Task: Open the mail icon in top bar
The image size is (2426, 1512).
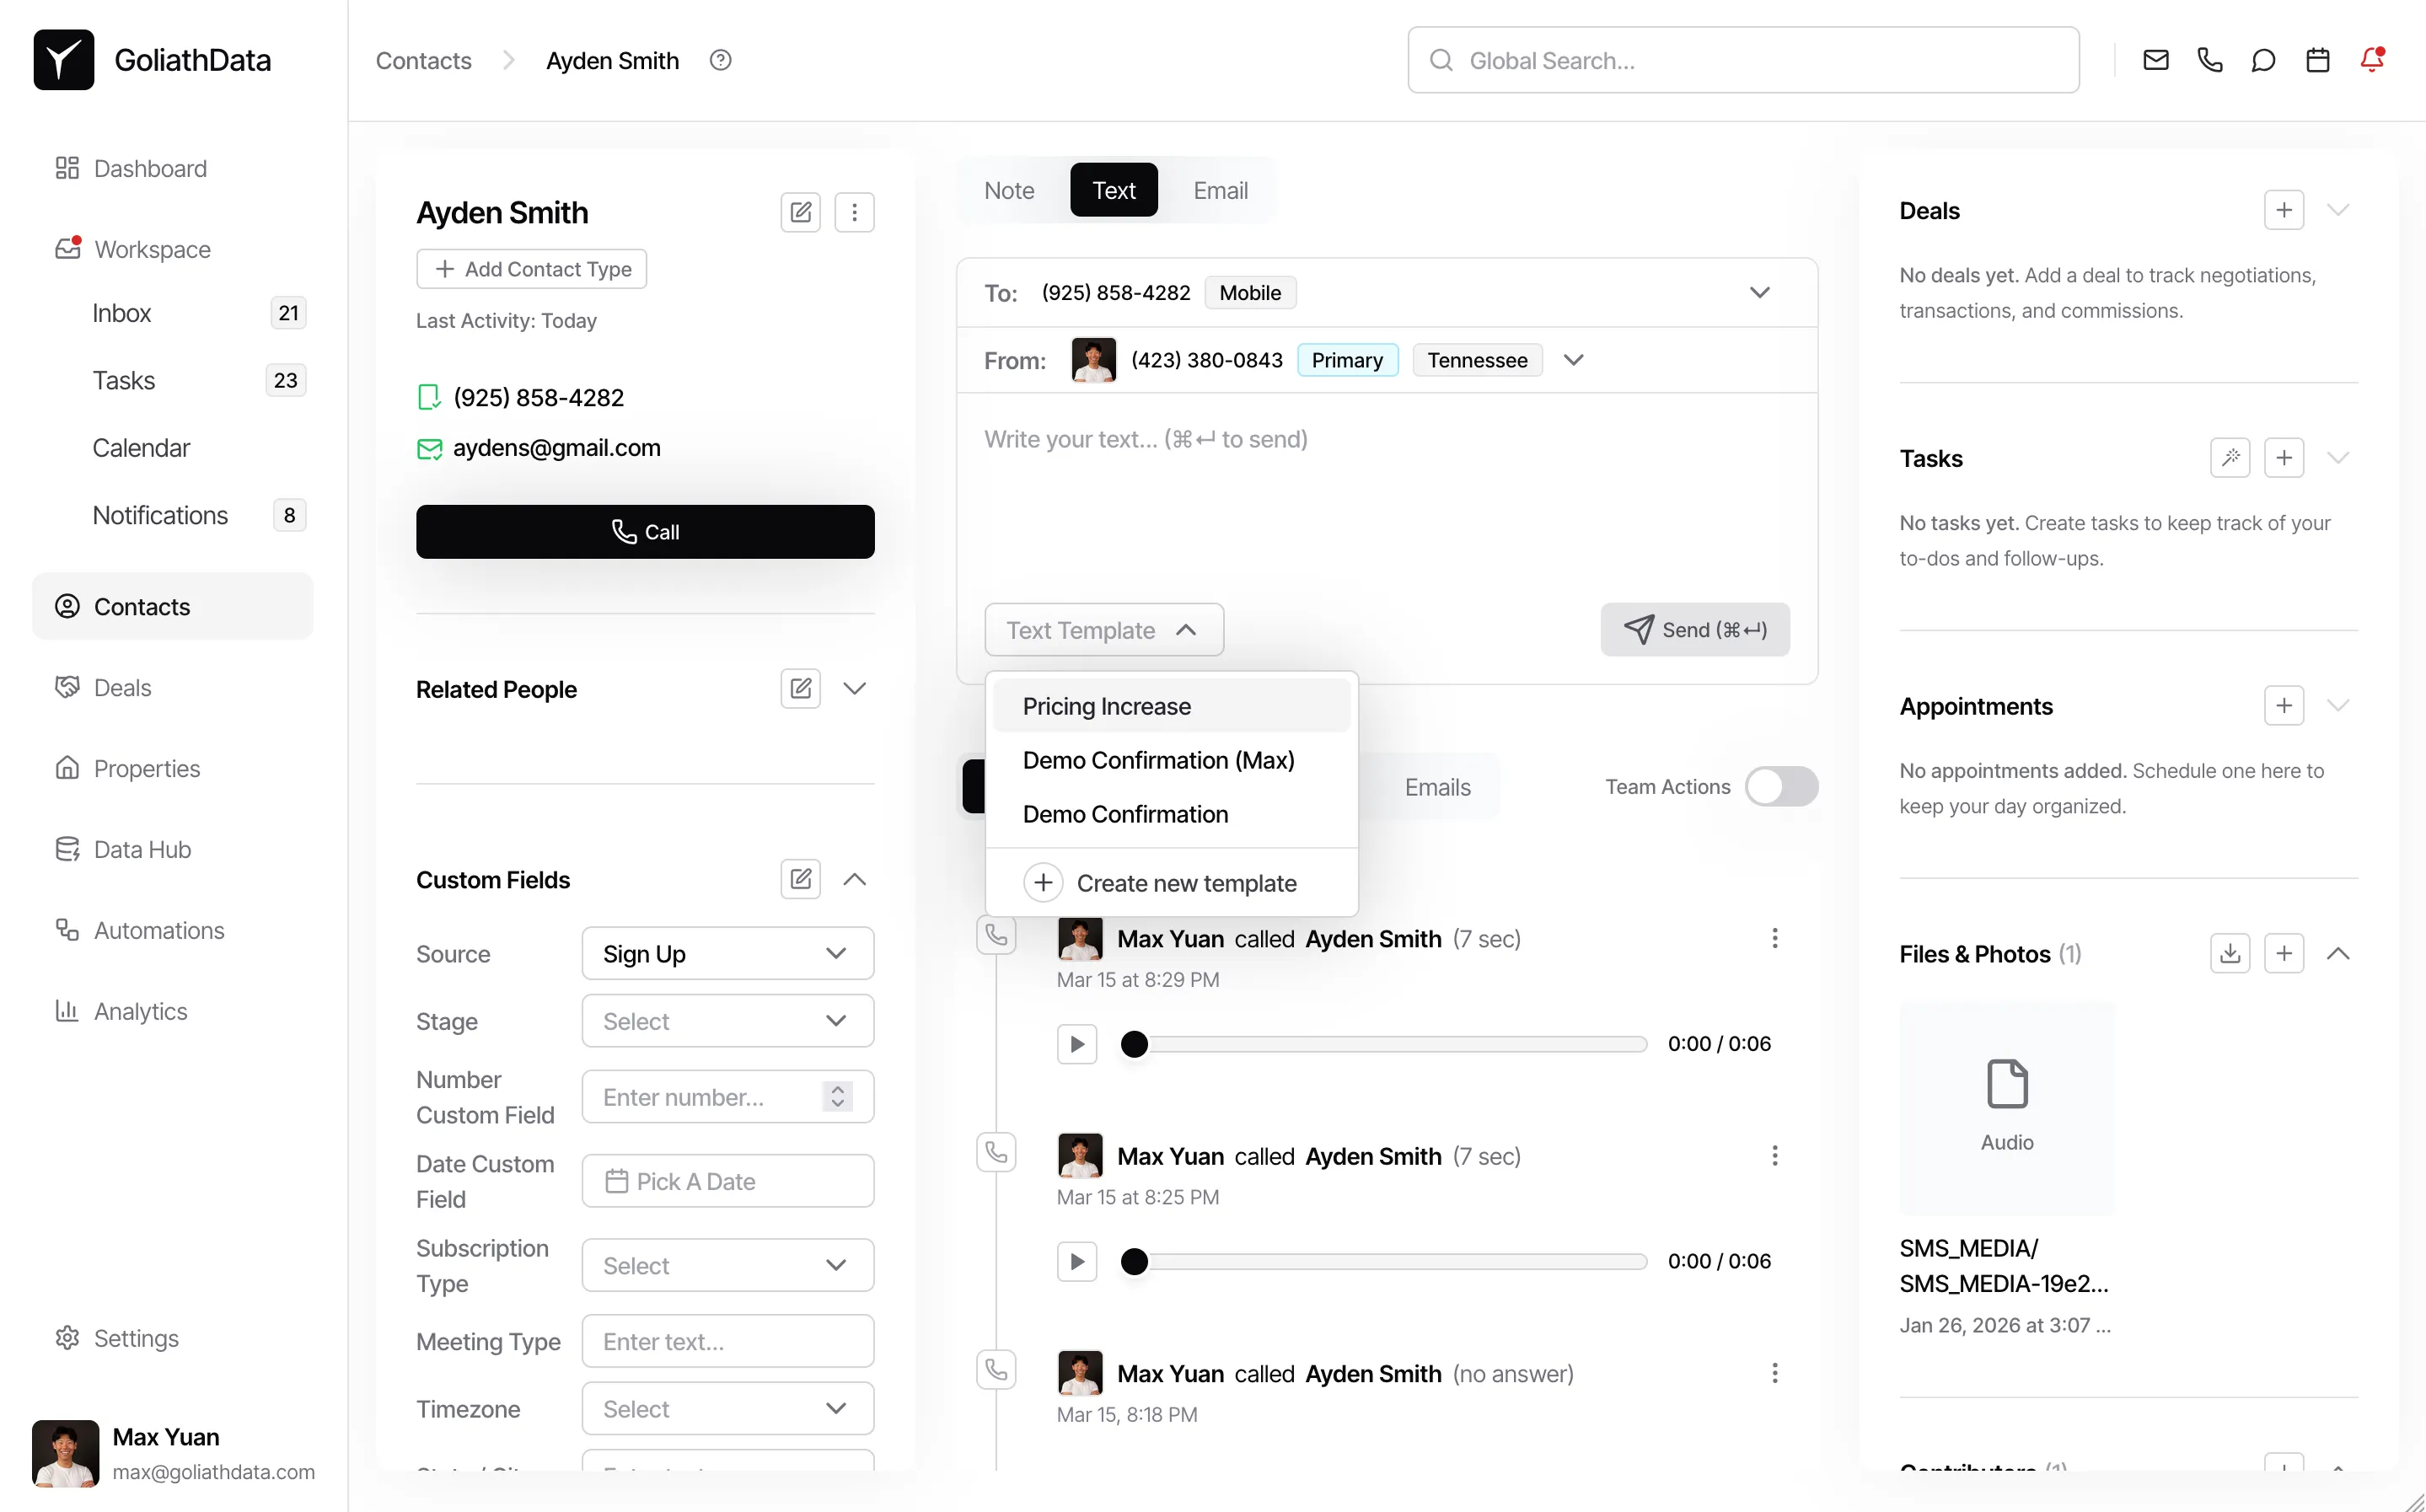Action: coord(2155,60)
